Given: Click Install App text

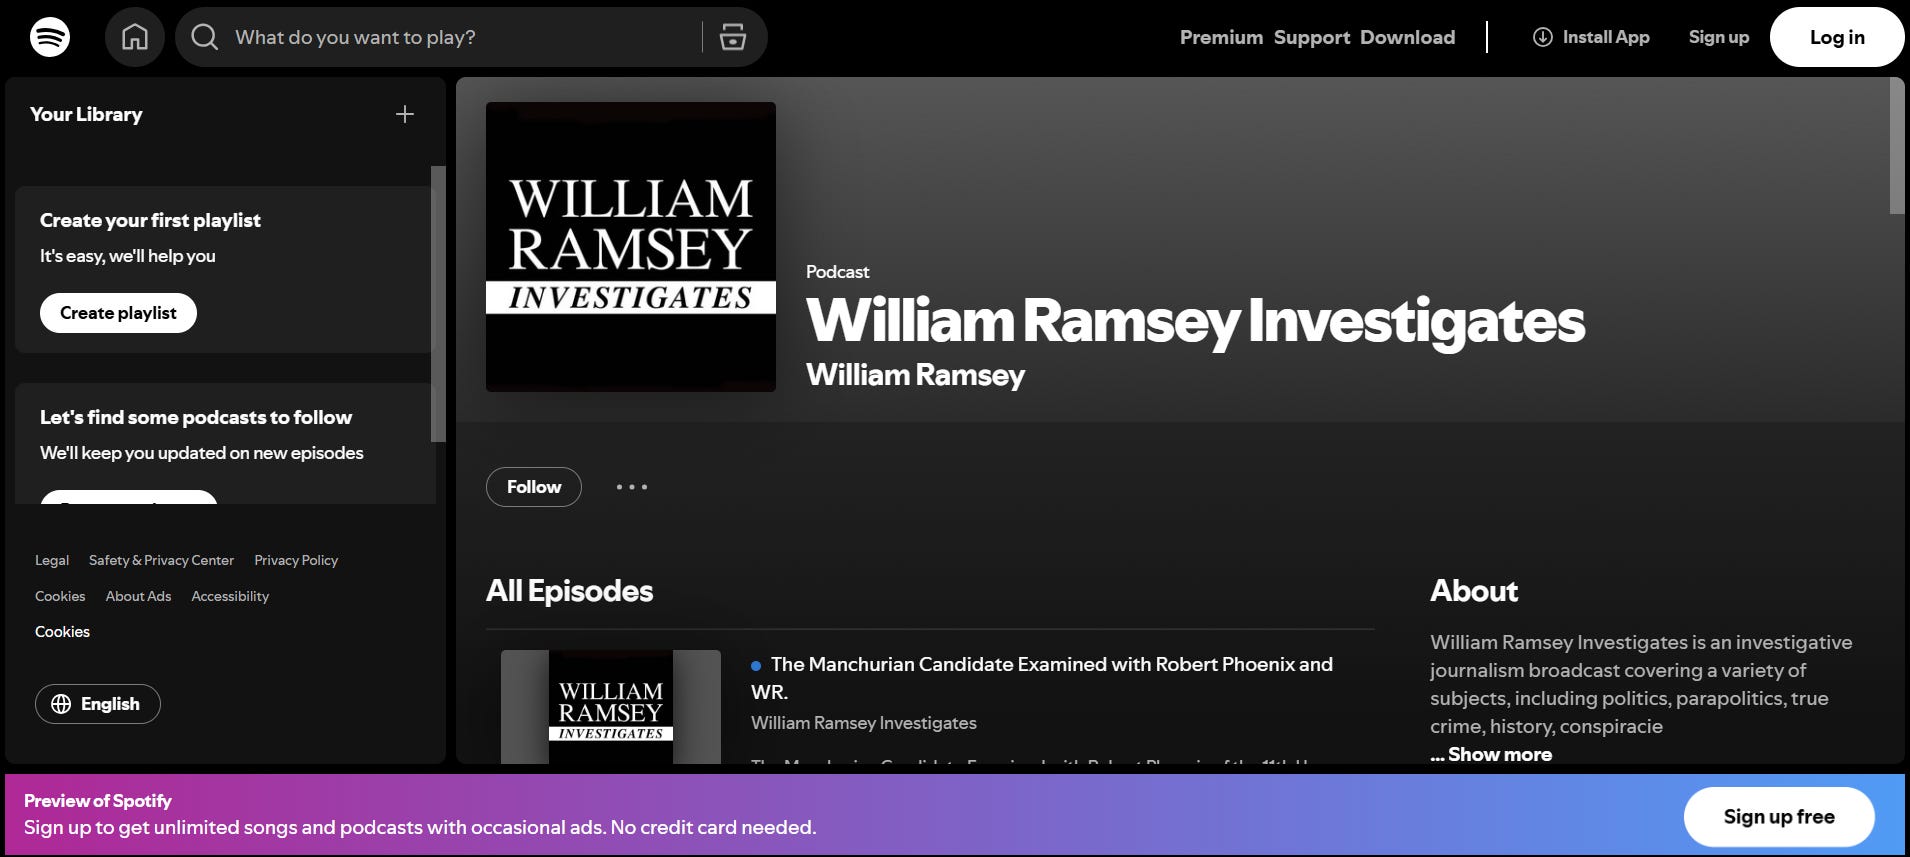Looking at the screenshot, I should click(x=1606, y=37).
